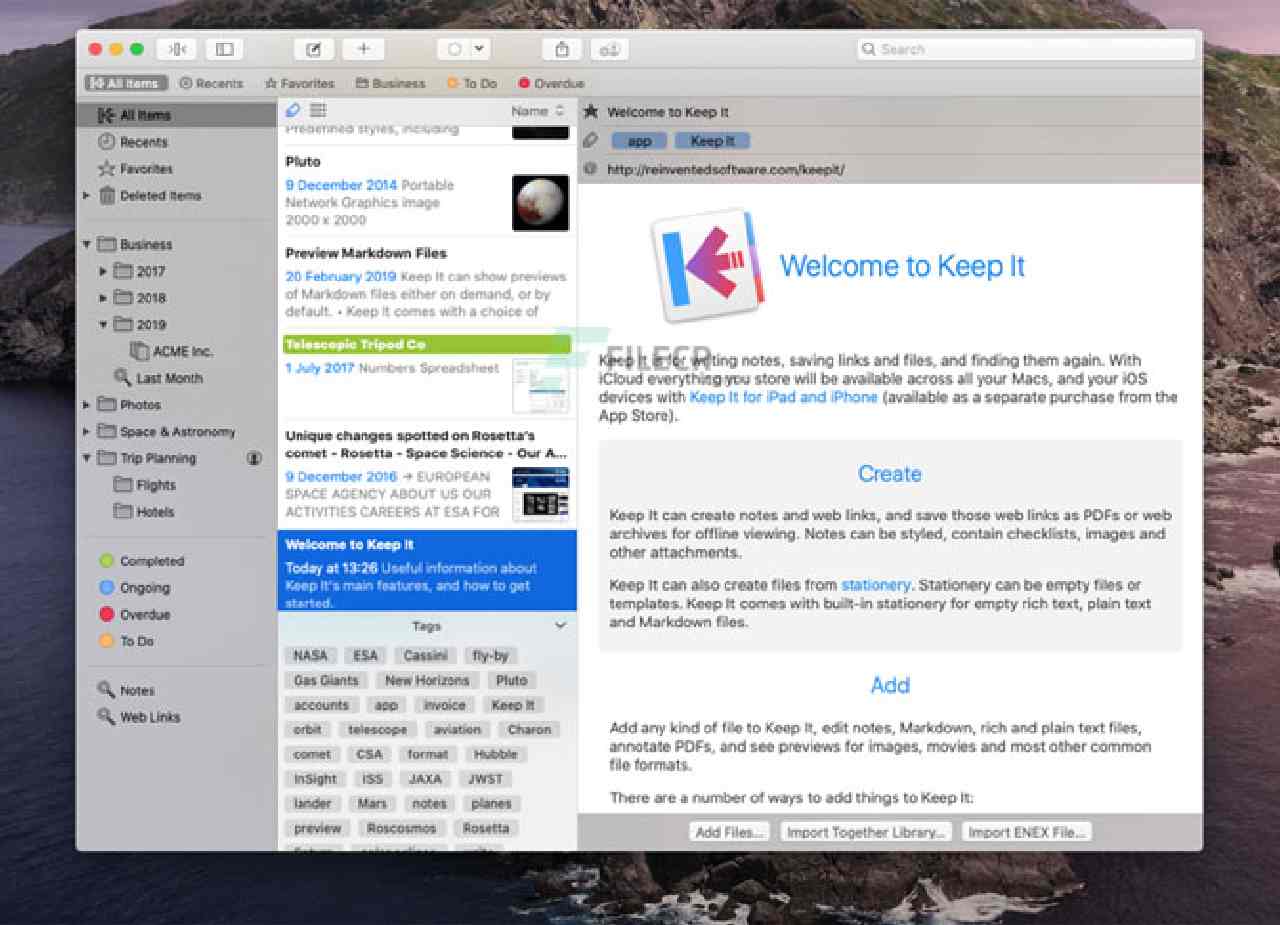Filter by the Roscosmos tag
The image size is (1280, 925).
click(401, 828)
